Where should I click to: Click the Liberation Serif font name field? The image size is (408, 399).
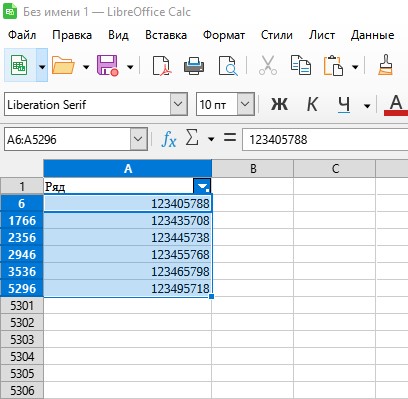(87, 104)
